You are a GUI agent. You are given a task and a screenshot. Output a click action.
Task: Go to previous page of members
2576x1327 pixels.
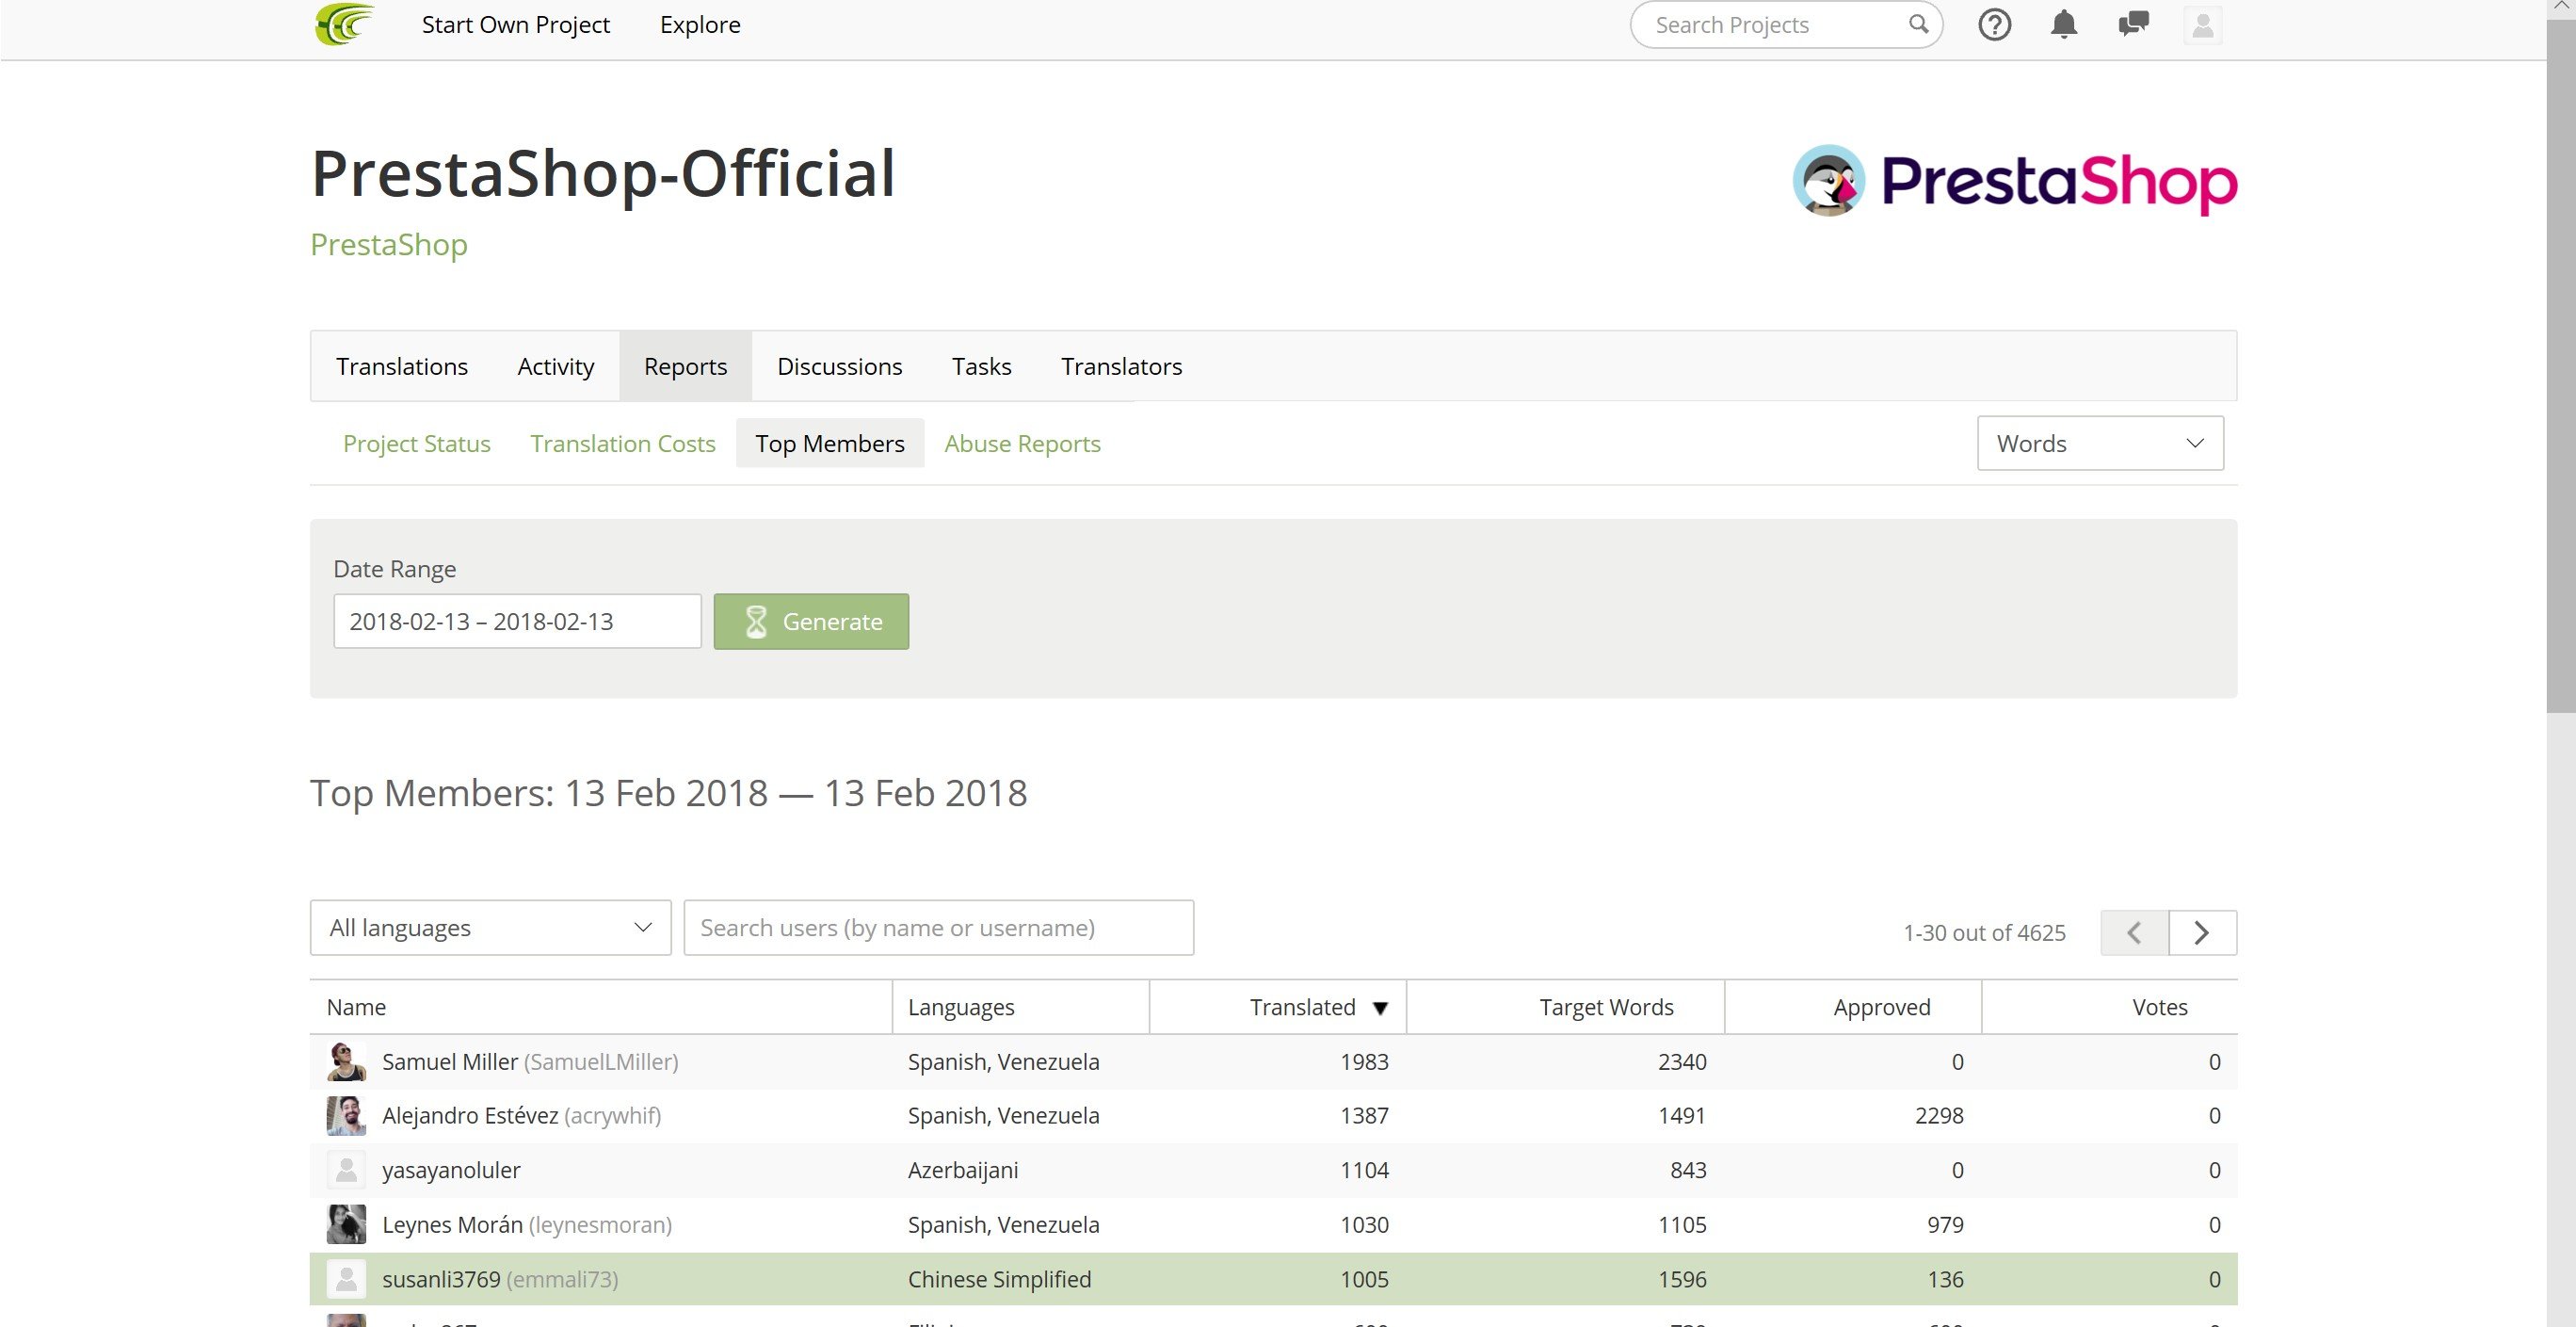coord(2134,932)
